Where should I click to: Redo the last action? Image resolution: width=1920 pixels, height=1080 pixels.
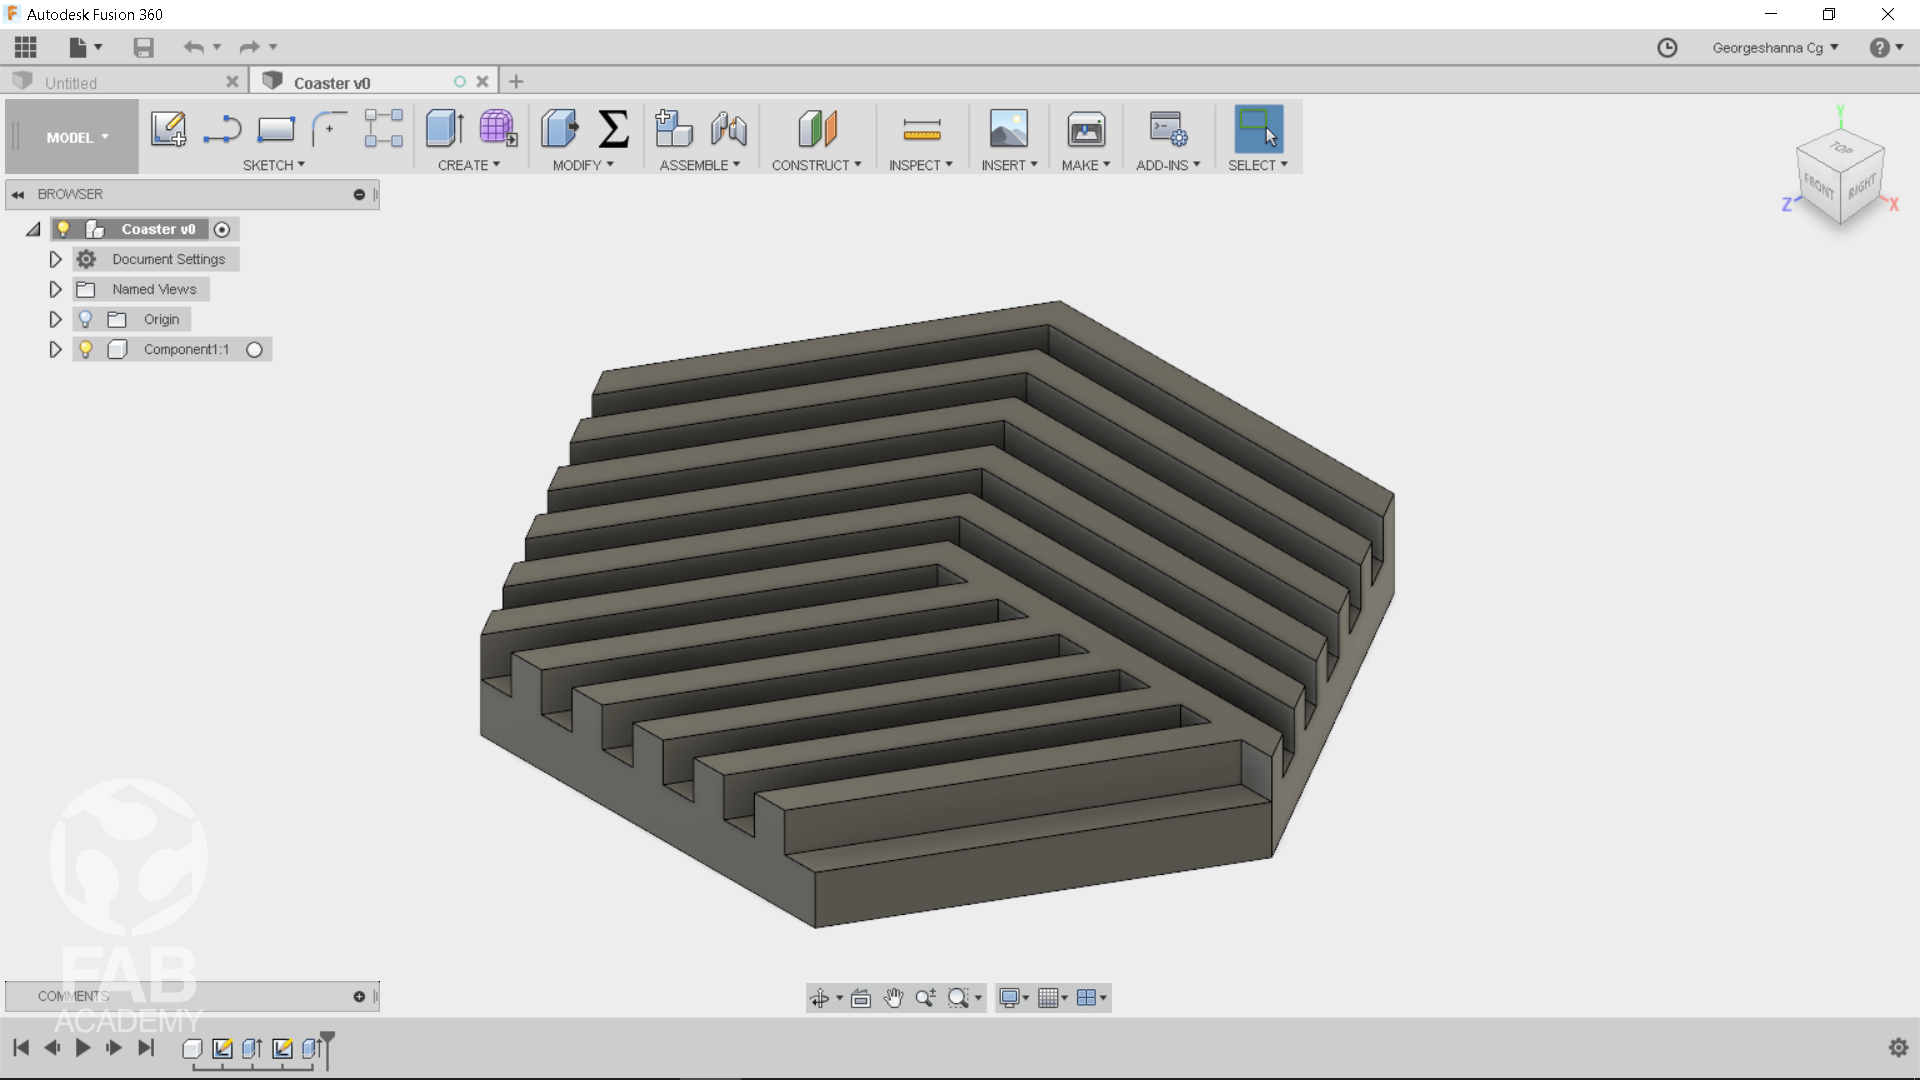[249, 47]
